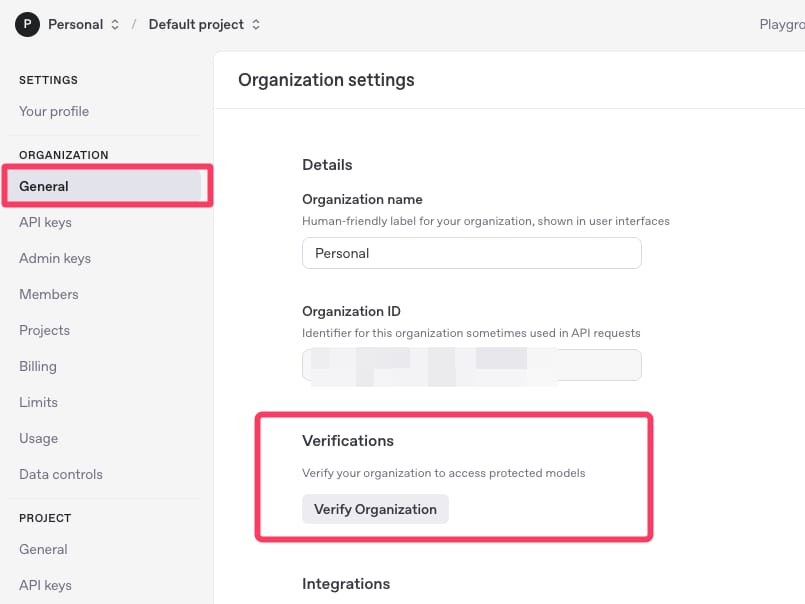This screenshot has width=805, height=604.
Task: Expand the Default project selector
Action: tap(256, 24)
